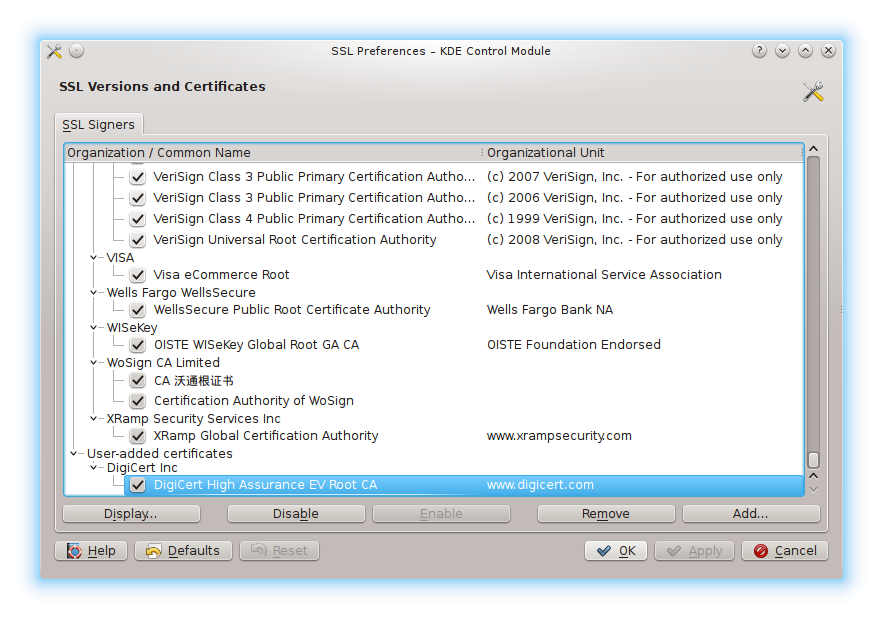Cancel the SSL preferences dialog
Screen dimensions: 883x619
click(785, 551)
